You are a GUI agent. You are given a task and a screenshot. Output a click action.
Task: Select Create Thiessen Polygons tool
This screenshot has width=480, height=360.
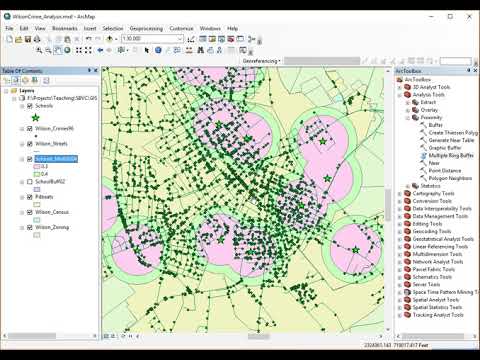point(453,133)
